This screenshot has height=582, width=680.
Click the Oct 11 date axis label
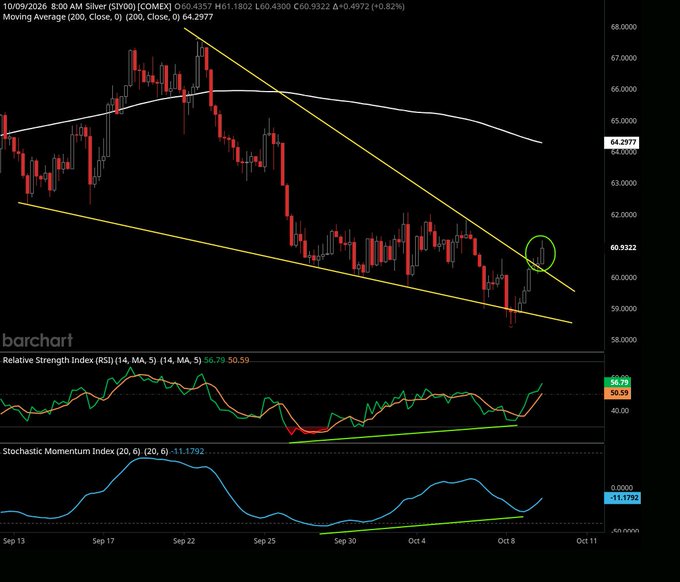pos(587,541)
